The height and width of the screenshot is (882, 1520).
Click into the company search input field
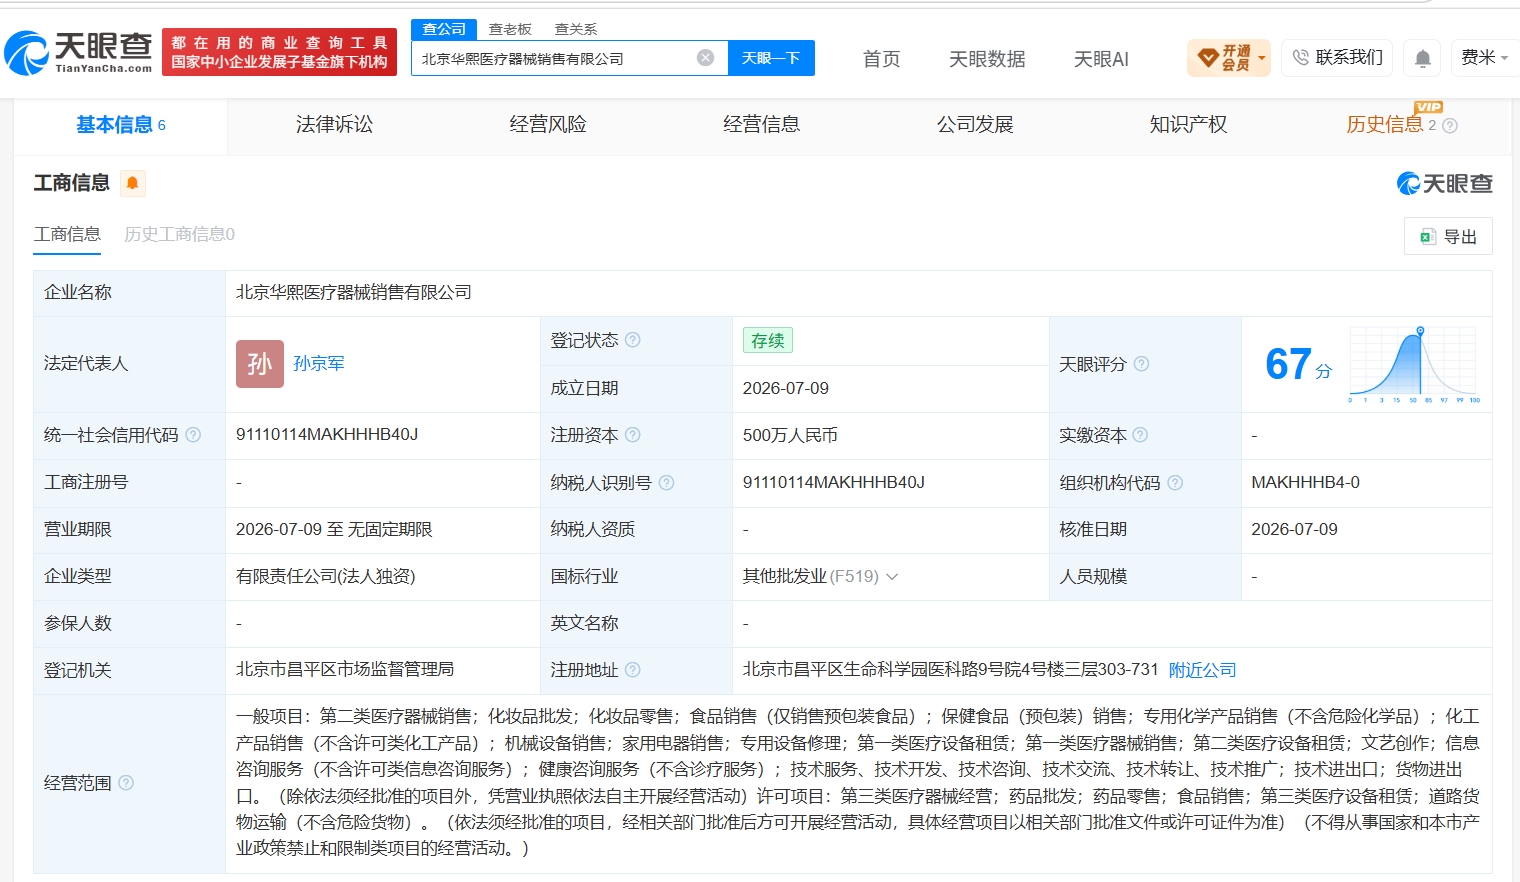click(553, 58)
